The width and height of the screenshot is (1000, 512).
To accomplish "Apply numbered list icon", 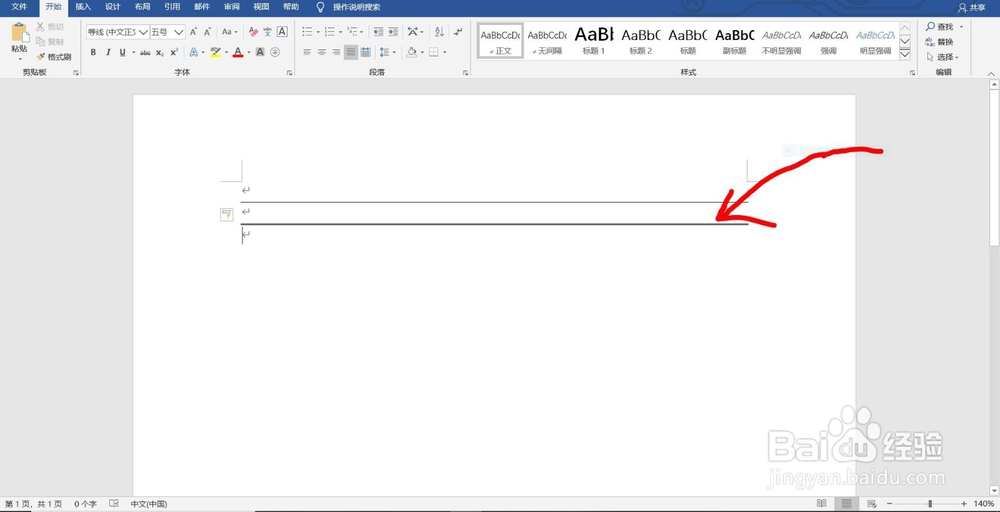I will pyautogui.click(x=329, y=32).
